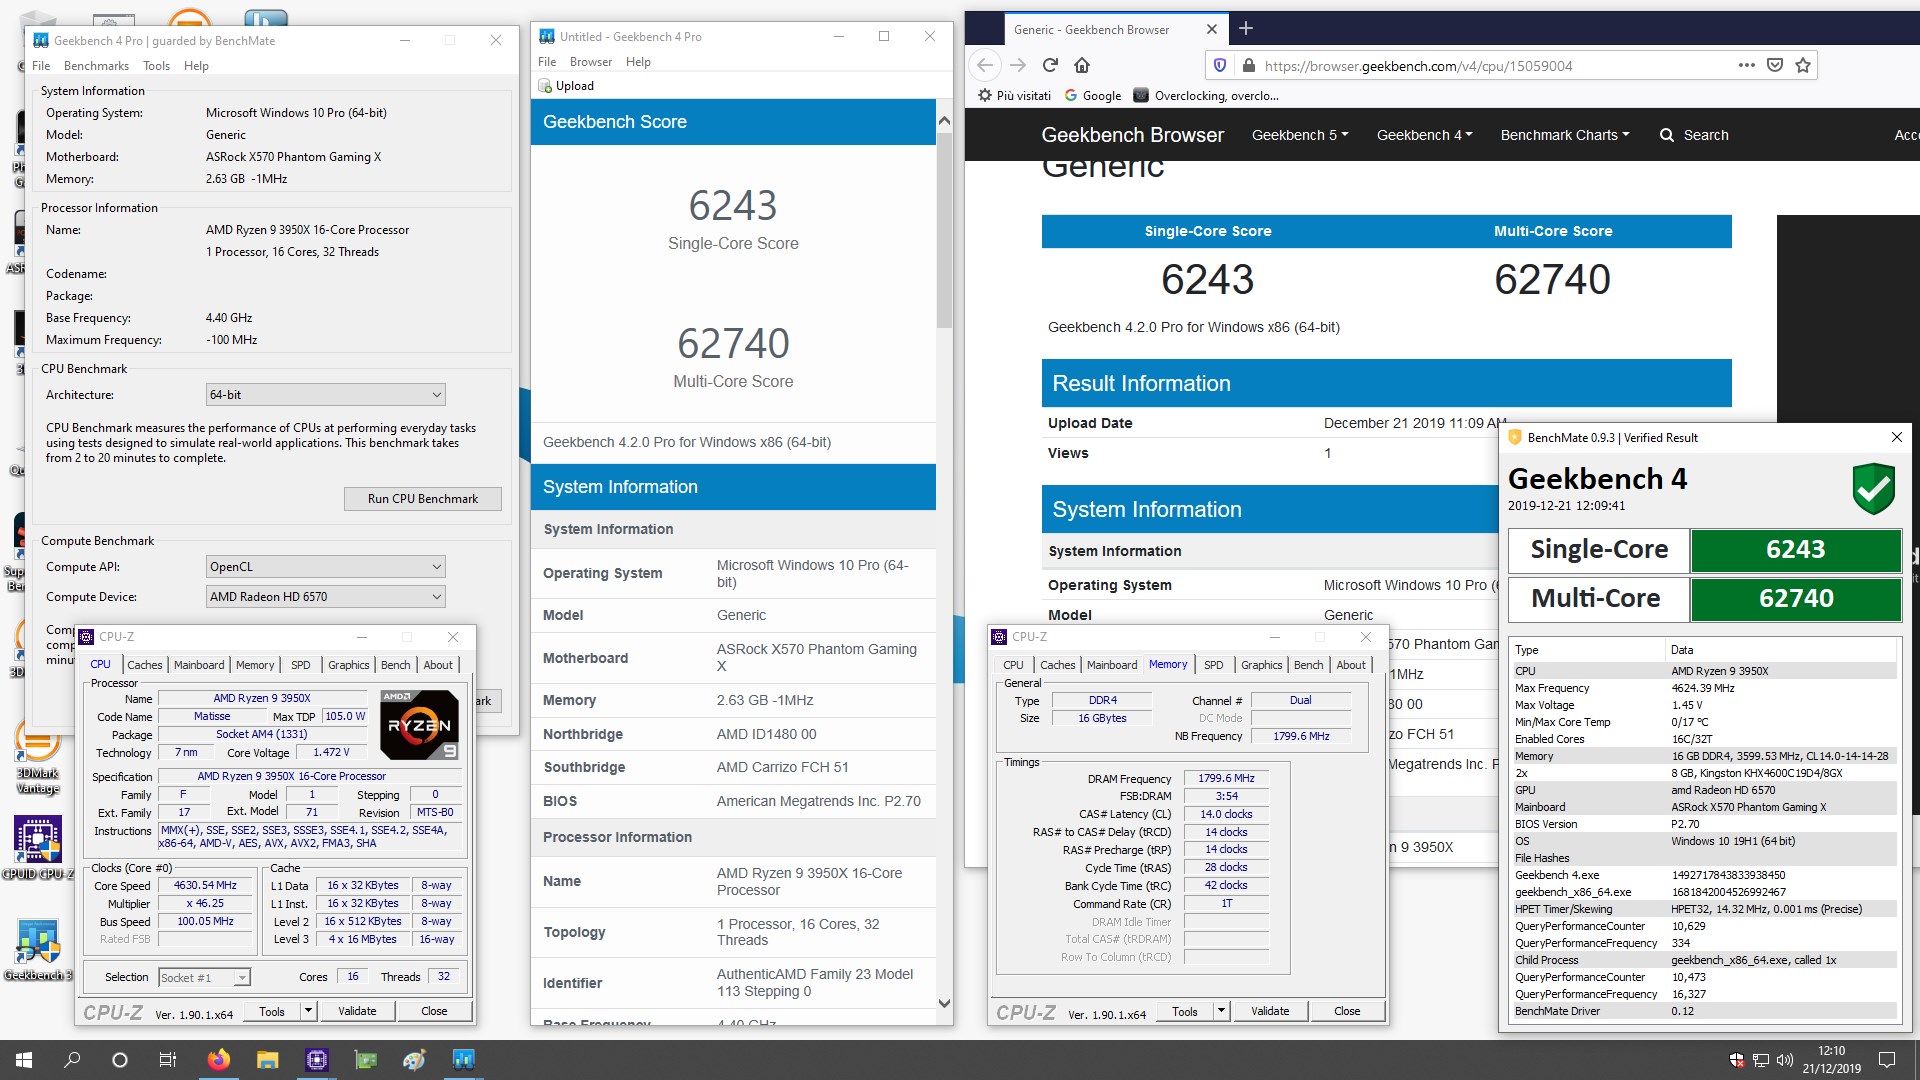The image size is (1920, 1080).
Task: Open Windows Start menu
Action: [x=24, y=1060]
